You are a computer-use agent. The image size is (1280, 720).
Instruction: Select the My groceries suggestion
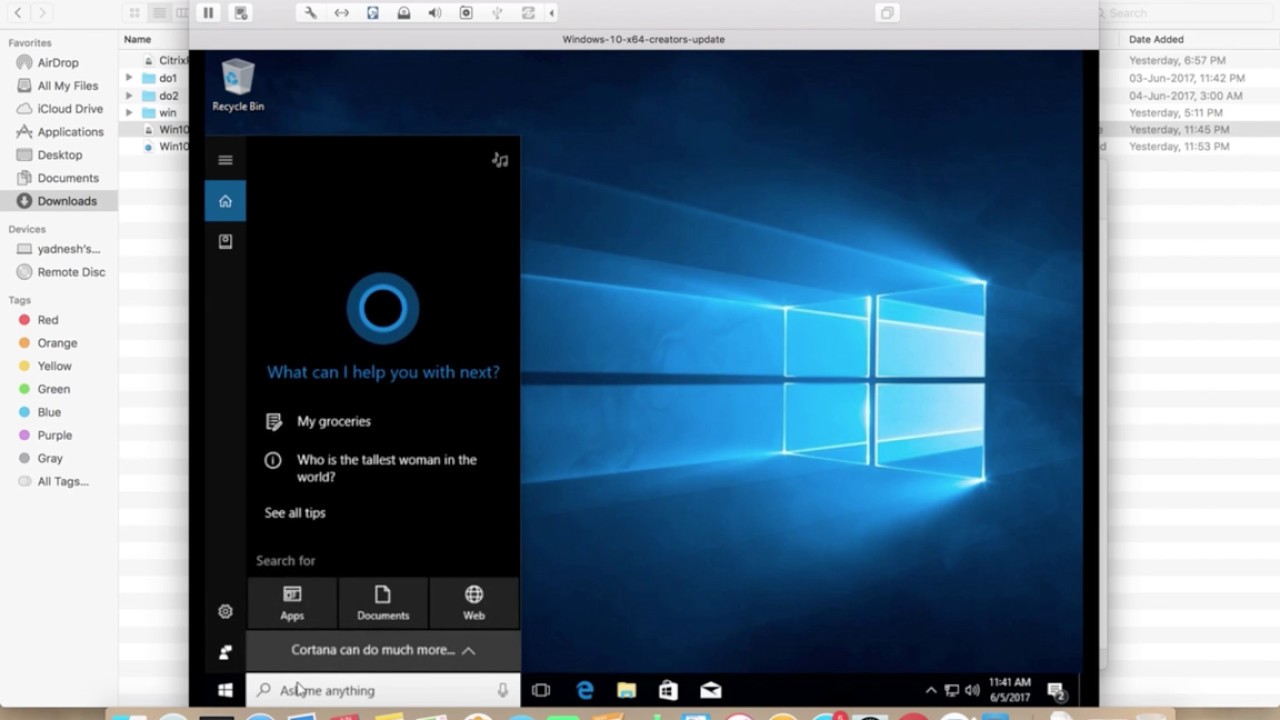tap(333, 422)
